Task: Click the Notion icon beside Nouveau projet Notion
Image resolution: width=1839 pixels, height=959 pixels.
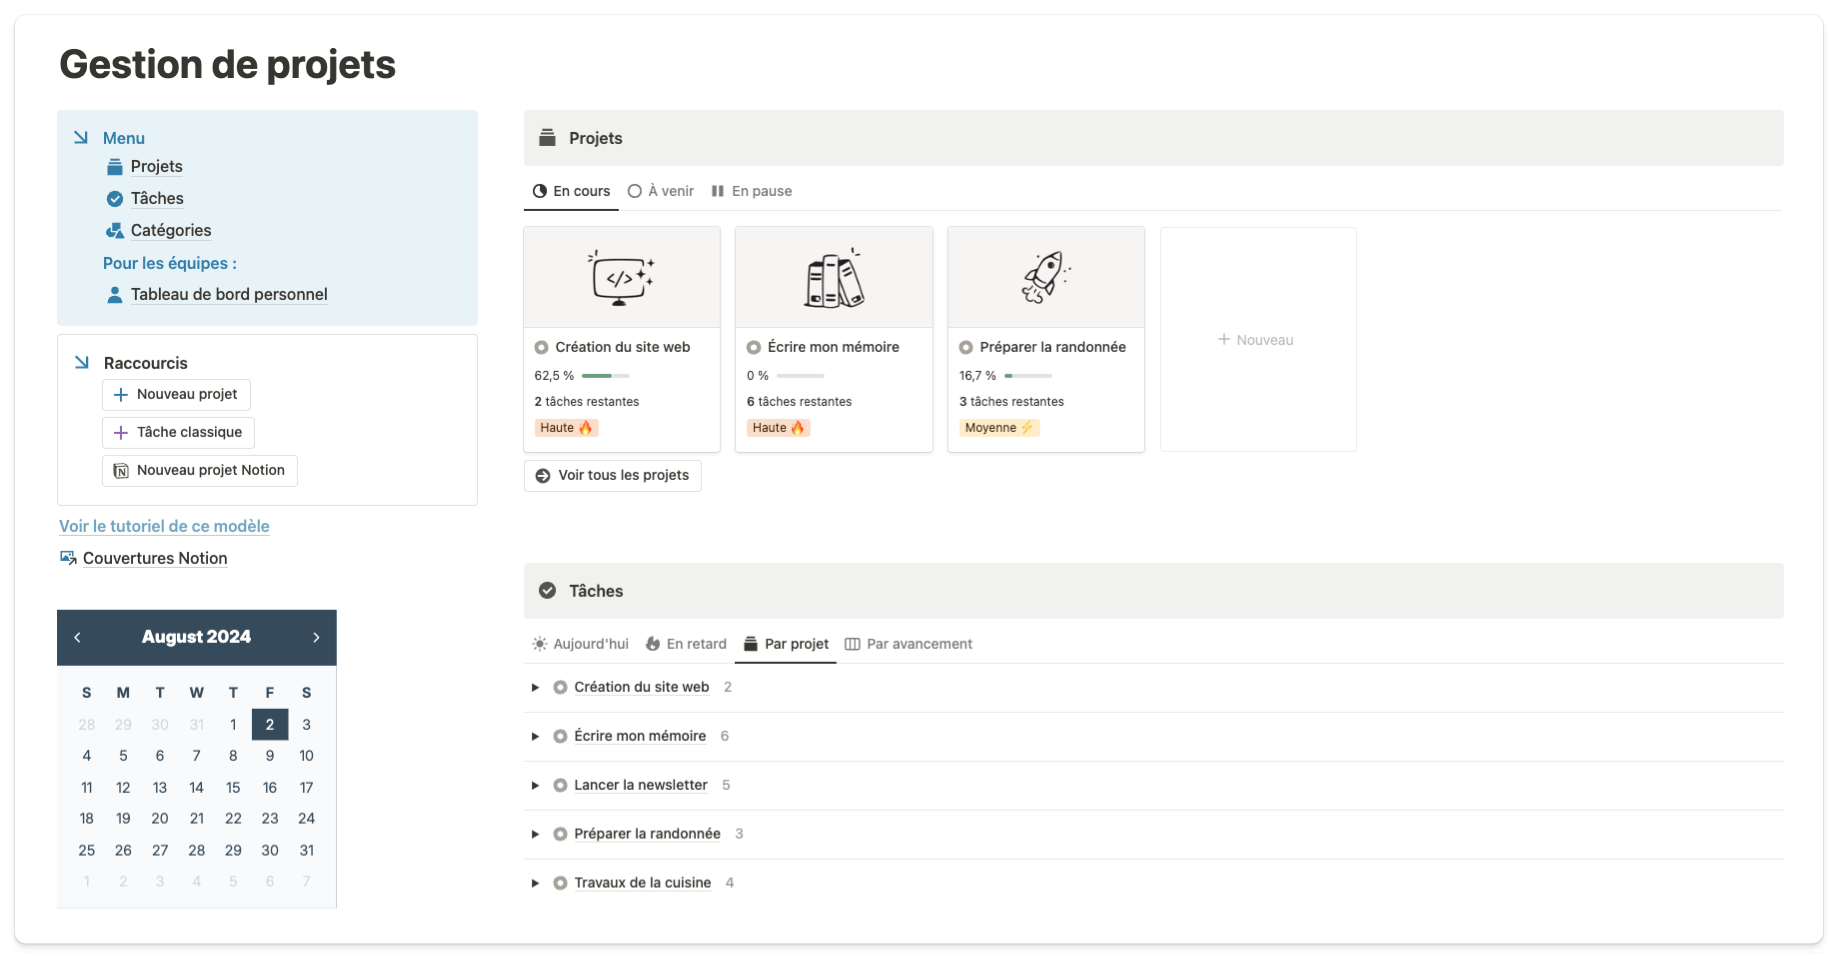Action: click(x=121, y=471)
